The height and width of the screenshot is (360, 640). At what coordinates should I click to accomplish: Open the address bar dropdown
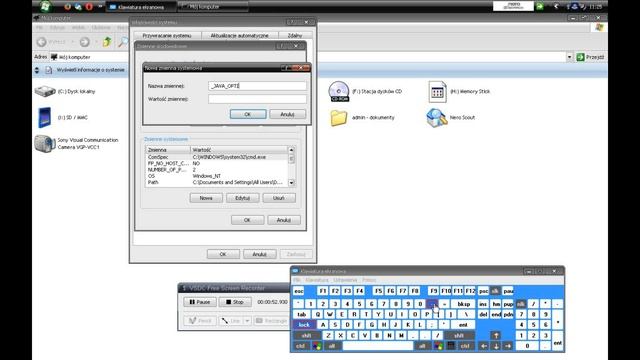click(x=569, y=57)
